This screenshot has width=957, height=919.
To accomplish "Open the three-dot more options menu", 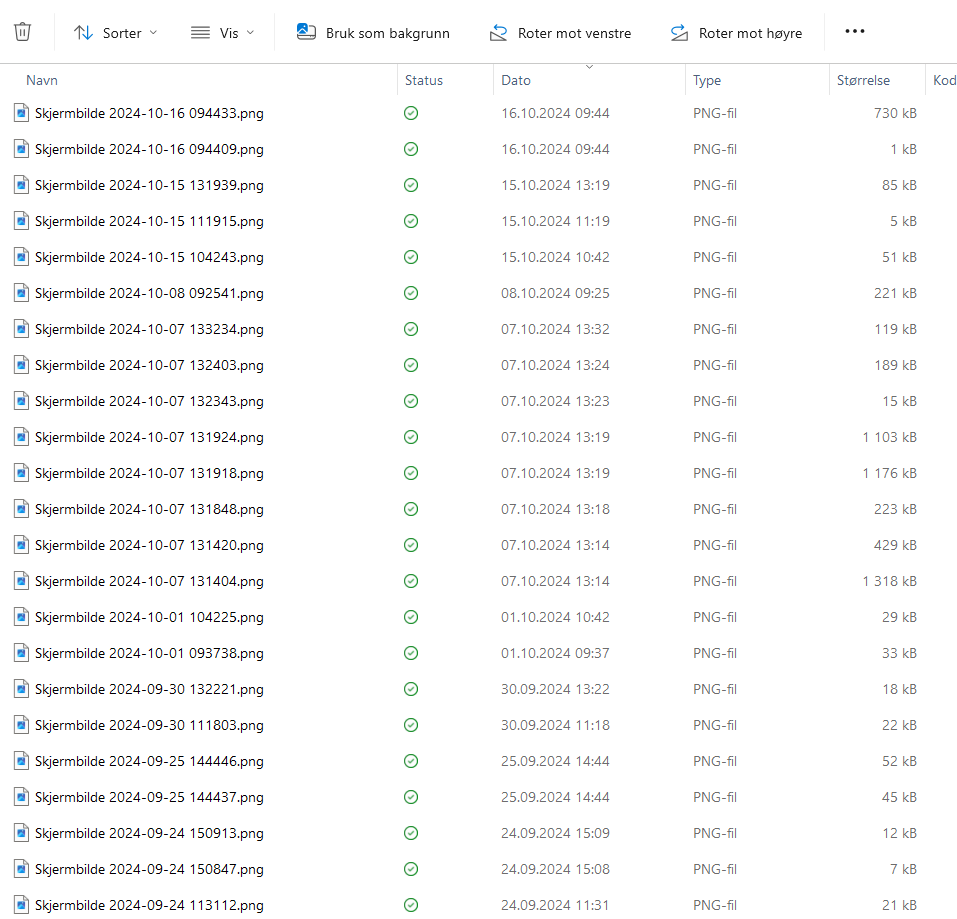I will tap(854, 32).
